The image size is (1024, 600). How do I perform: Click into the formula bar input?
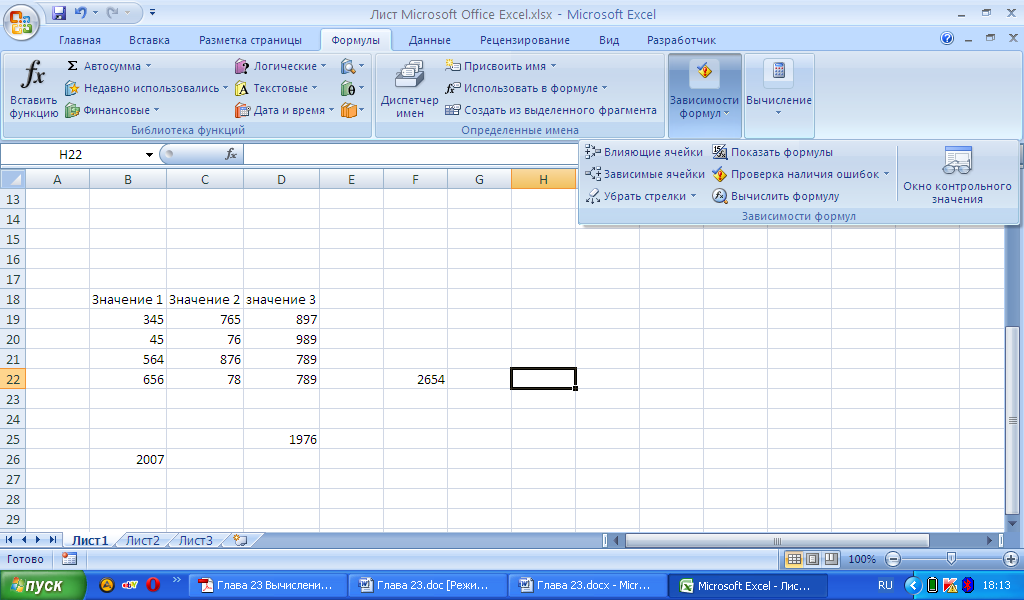(410, 155)
